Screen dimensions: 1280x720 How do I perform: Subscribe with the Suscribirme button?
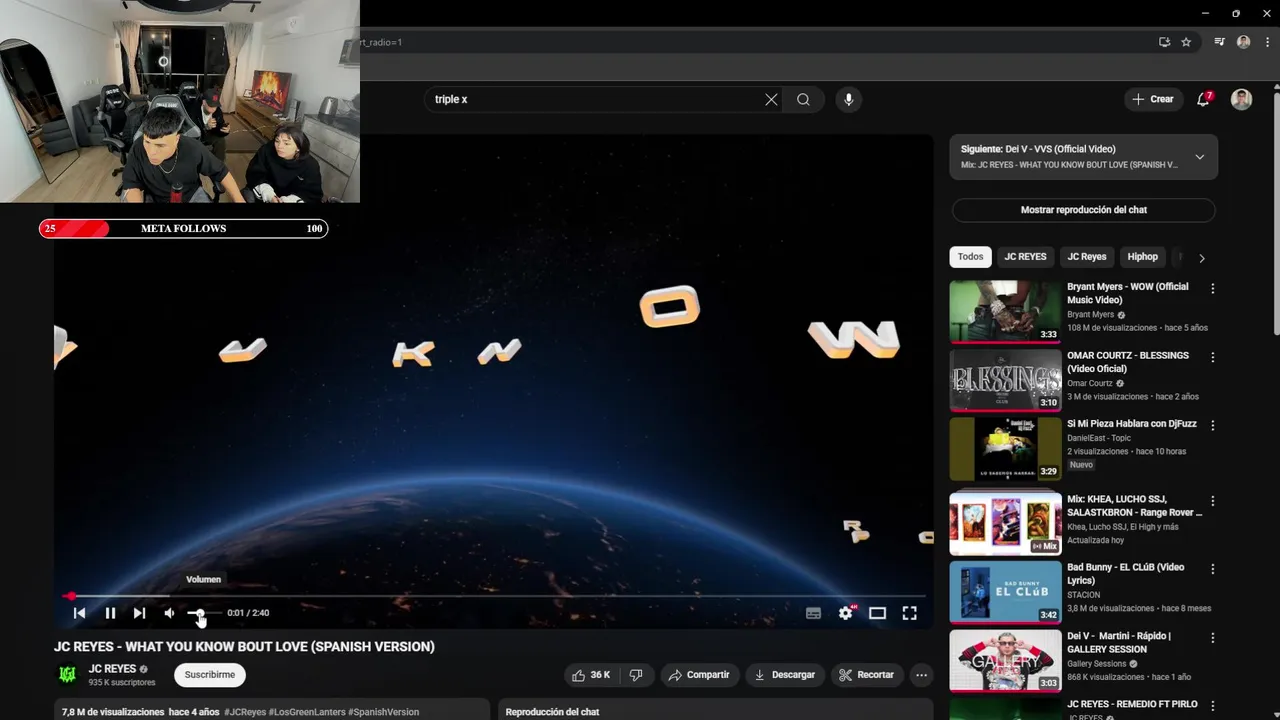tap(210, 675)
